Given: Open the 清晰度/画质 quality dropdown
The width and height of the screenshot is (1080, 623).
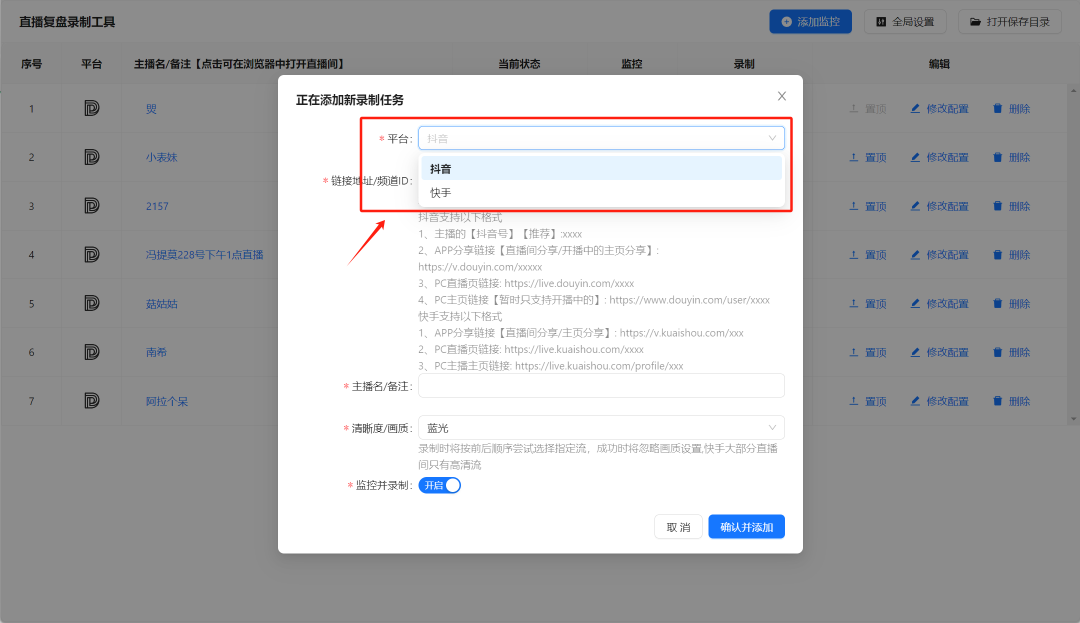Looking at the screenshot, I should pos(601,428).
